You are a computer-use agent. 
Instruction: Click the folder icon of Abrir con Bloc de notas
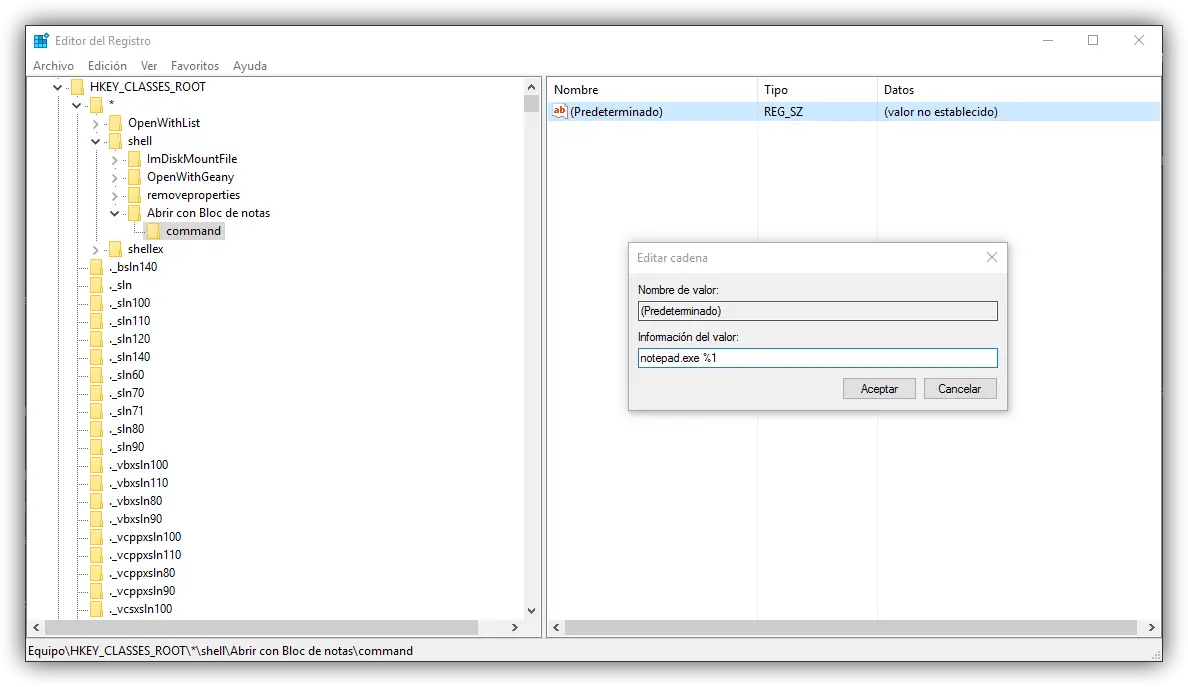(134, 213)
